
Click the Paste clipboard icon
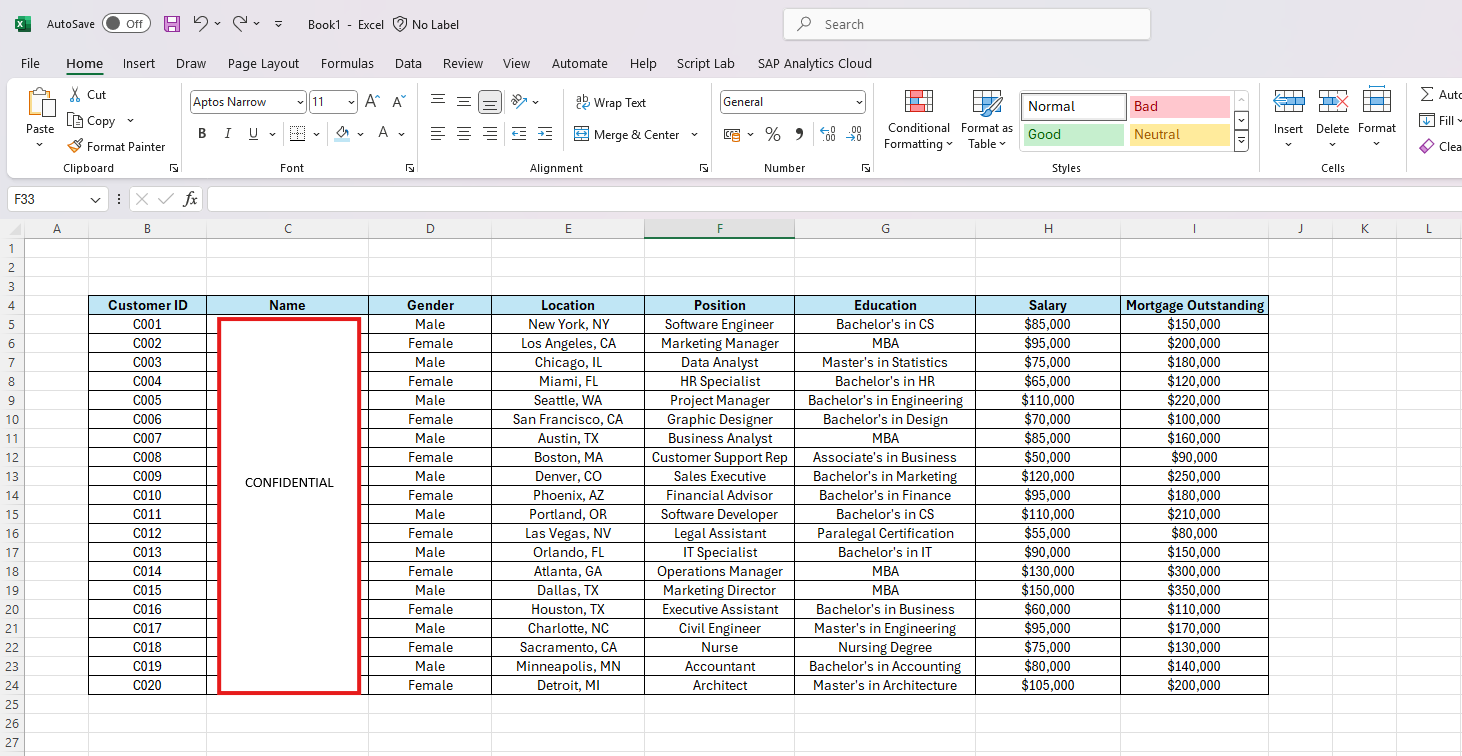pyautogui.click(x=40, y=103)
